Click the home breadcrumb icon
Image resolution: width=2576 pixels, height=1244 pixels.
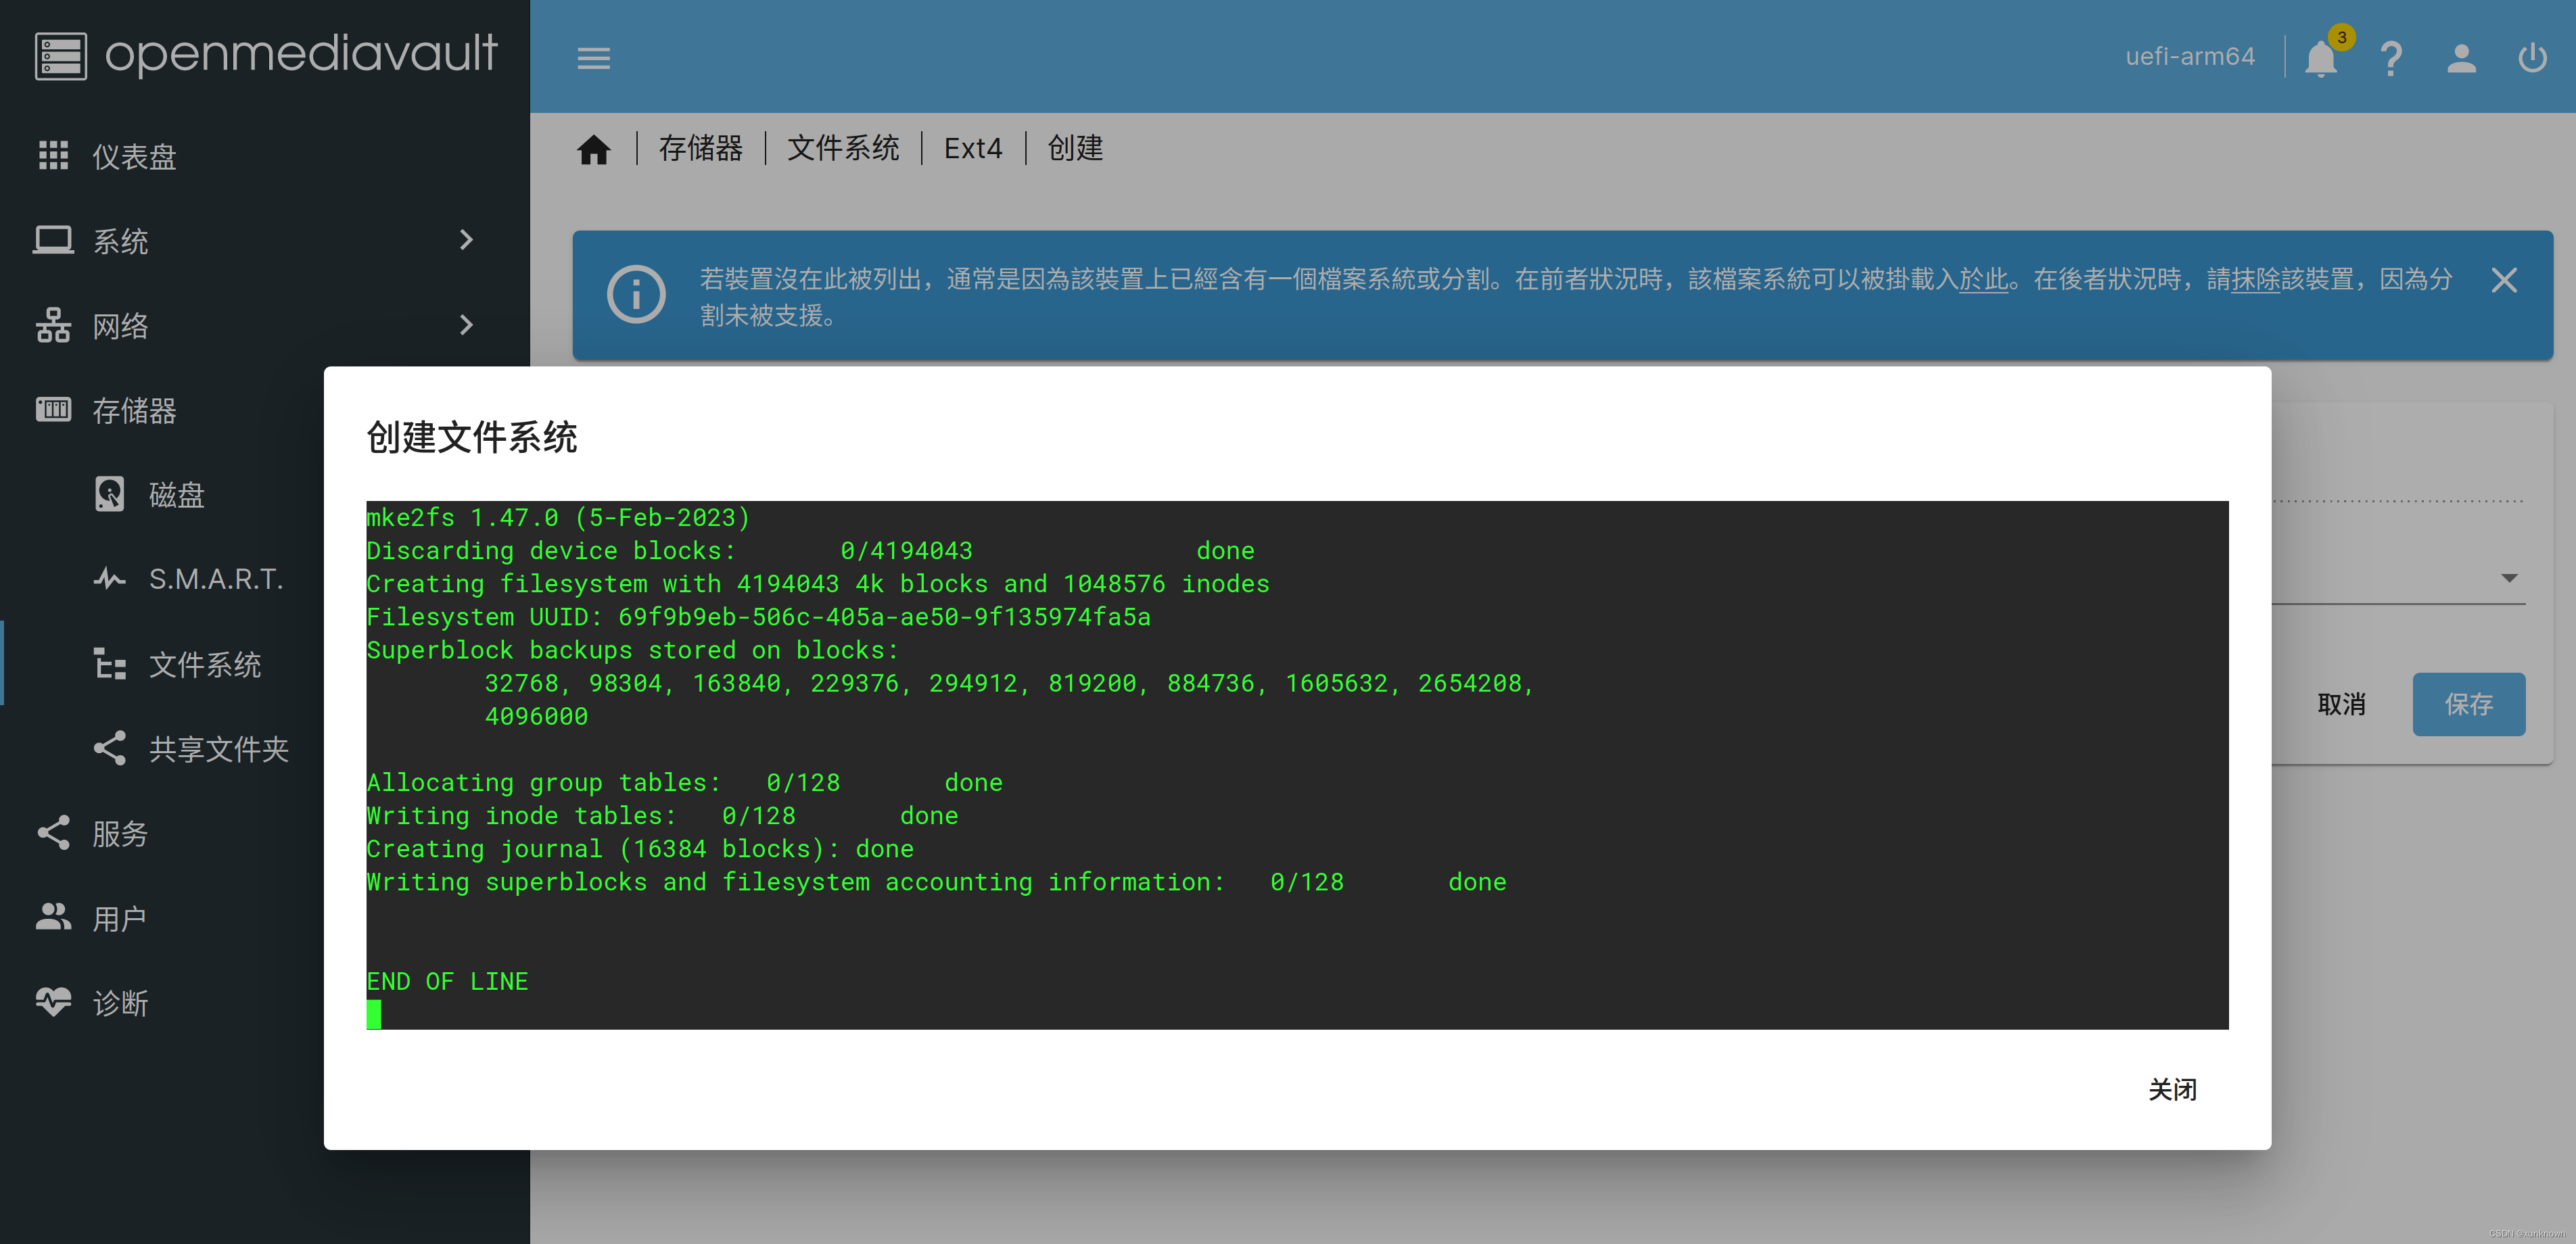click(x=593, y=149)
